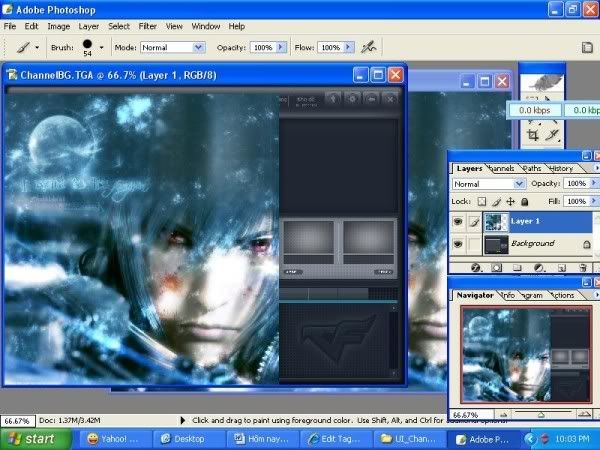This screenshot has width=600, height=450.
Task: Hide the Background layer eye icon
Action: (x=458, y=244)
